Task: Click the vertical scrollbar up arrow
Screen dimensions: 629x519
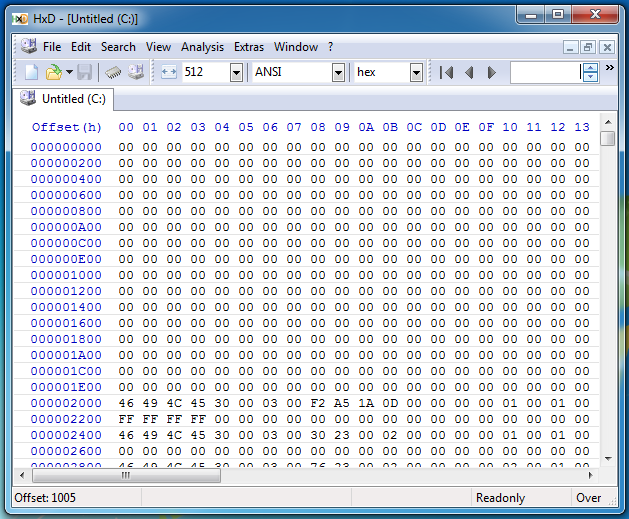Action: (608, 122)
